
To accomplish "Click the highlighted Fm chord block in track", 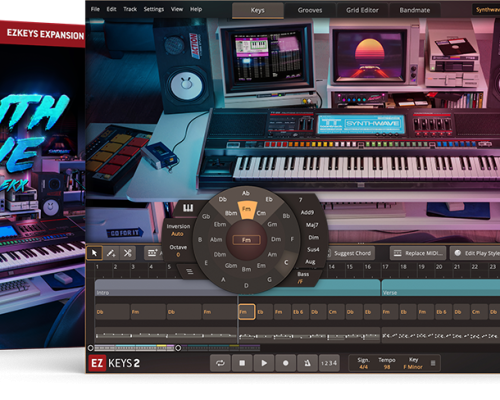I will coord(247,312).
